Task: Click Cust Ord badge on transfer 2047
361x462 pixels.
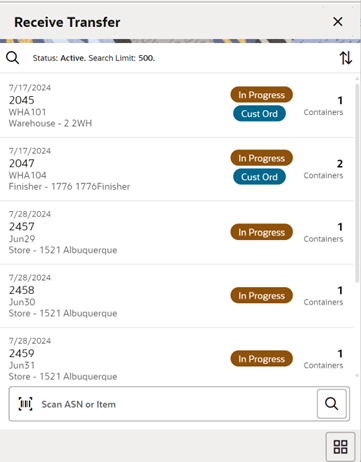Action: pyautogui.click(x=259, y=177)
